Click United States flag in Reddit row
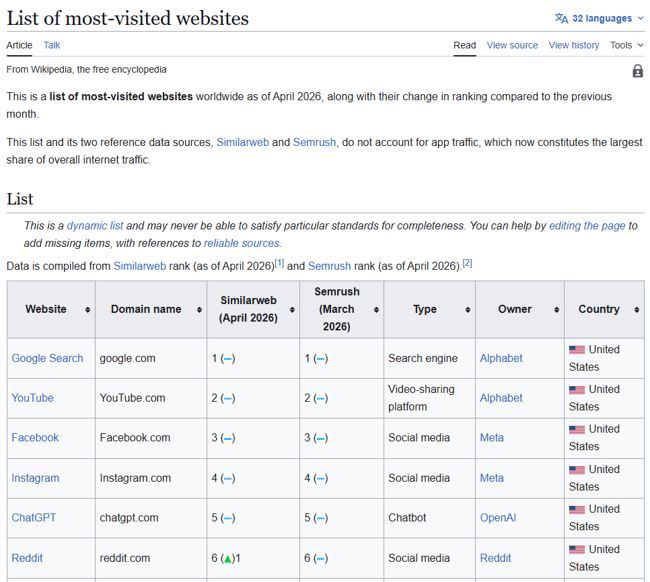Image resolution: width=650 pixels, height=582 pixels. pos(577,550)
